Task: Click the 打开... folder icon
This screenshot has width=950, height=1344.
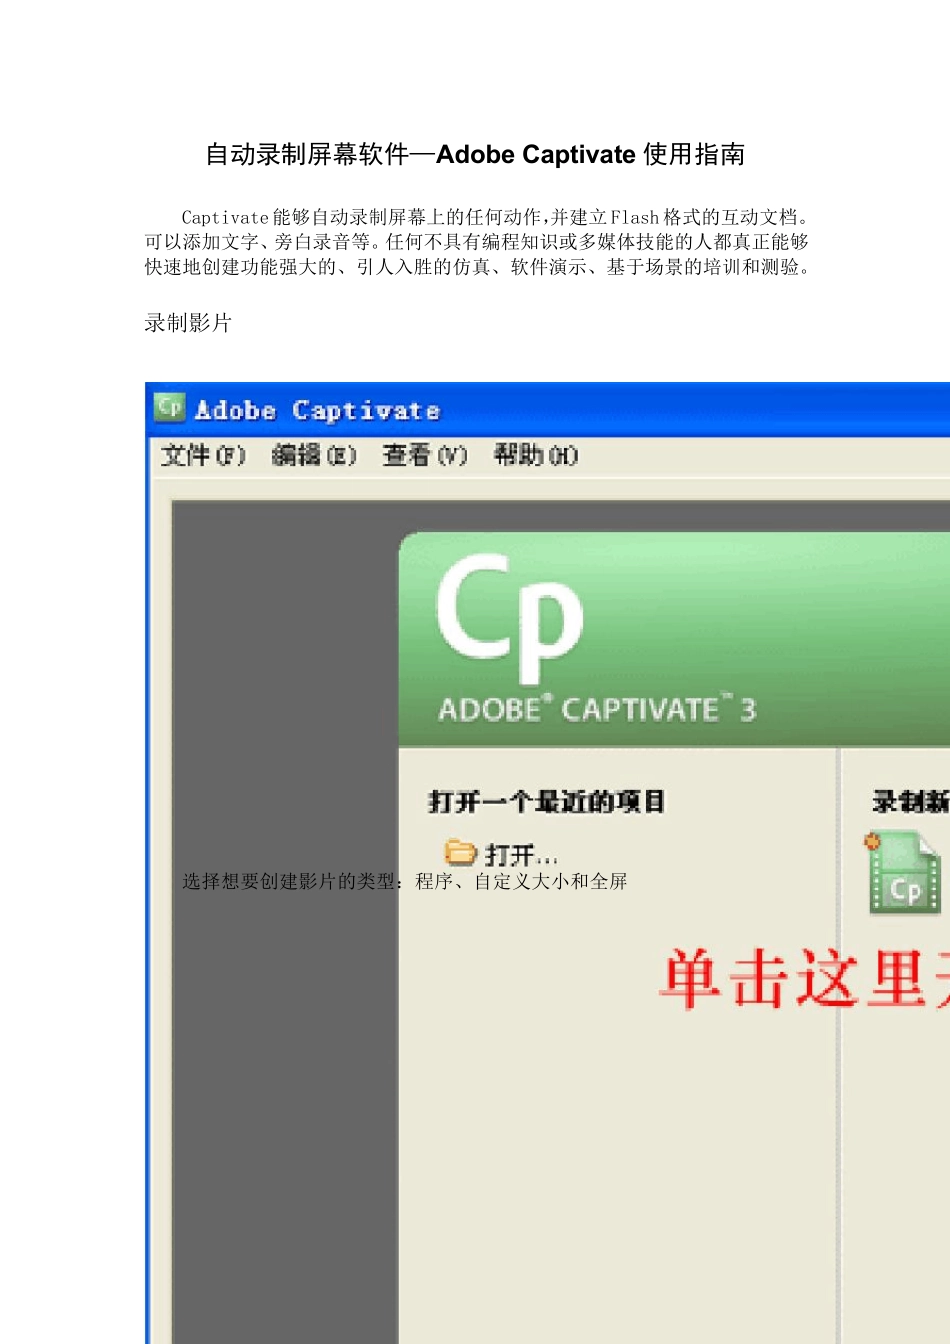Action: (x=461, y=852)
